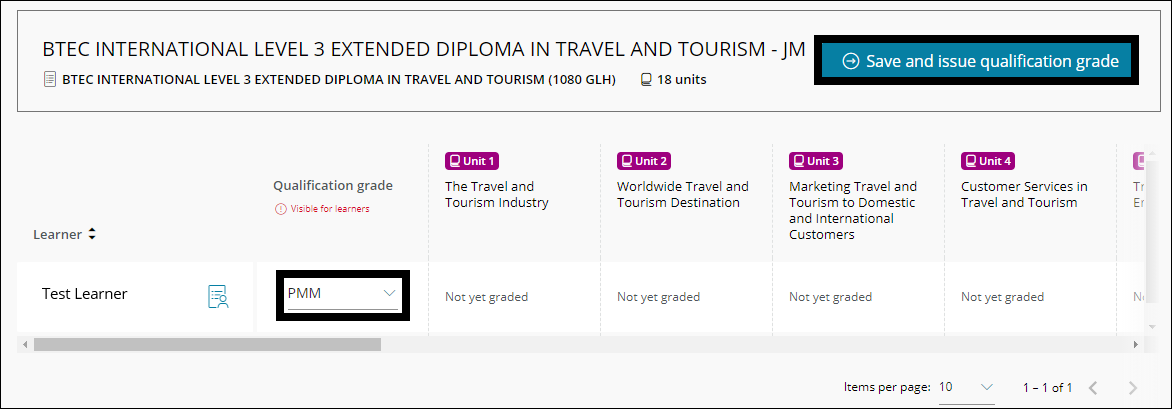Click document icon beside the diploma subtitle
1172x409 pixels.
point(50,79)
